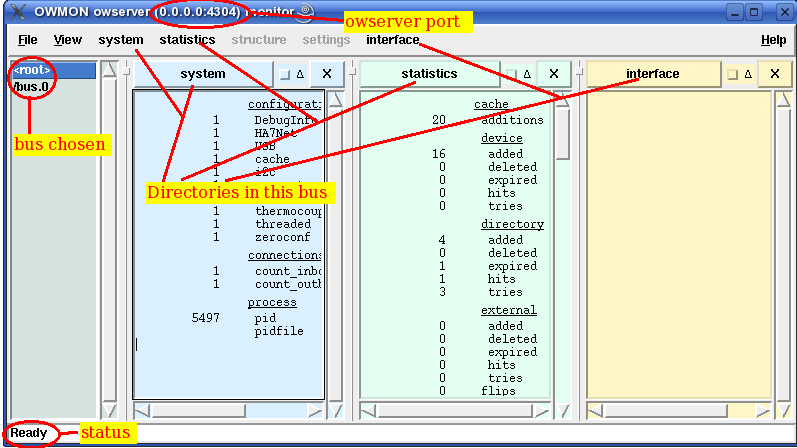Click up arrow of bus list scrollbar
Viewport: 797px width, 448px height.
(x=109, y=70)
